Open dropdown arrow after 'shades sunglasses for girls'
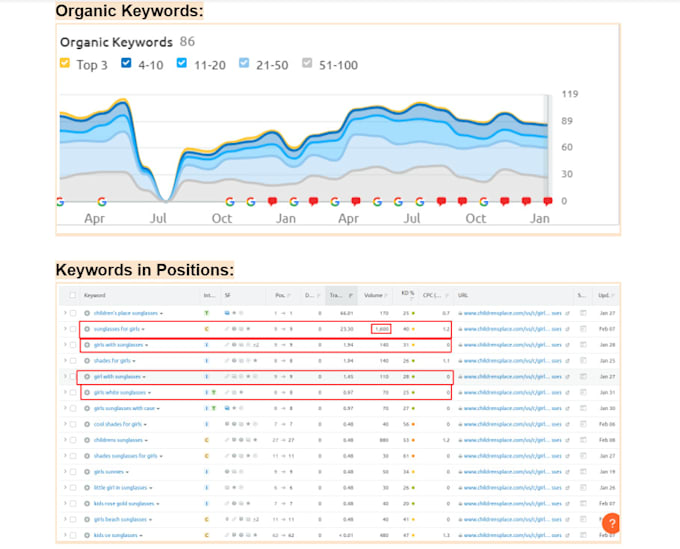Screen dimensions: 680x549 [x=161, y=456]
